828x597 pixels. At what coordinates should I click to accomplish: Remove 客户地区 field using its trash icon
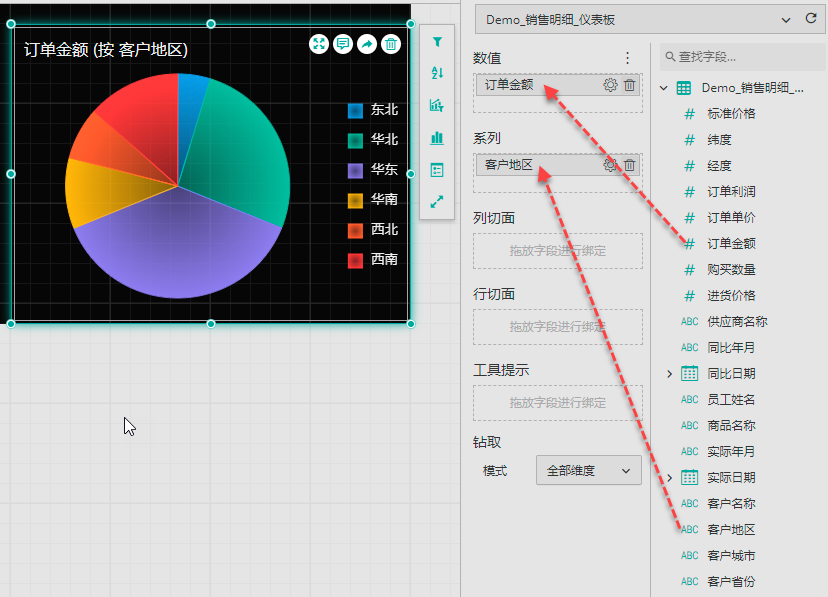tap(629, 165)
